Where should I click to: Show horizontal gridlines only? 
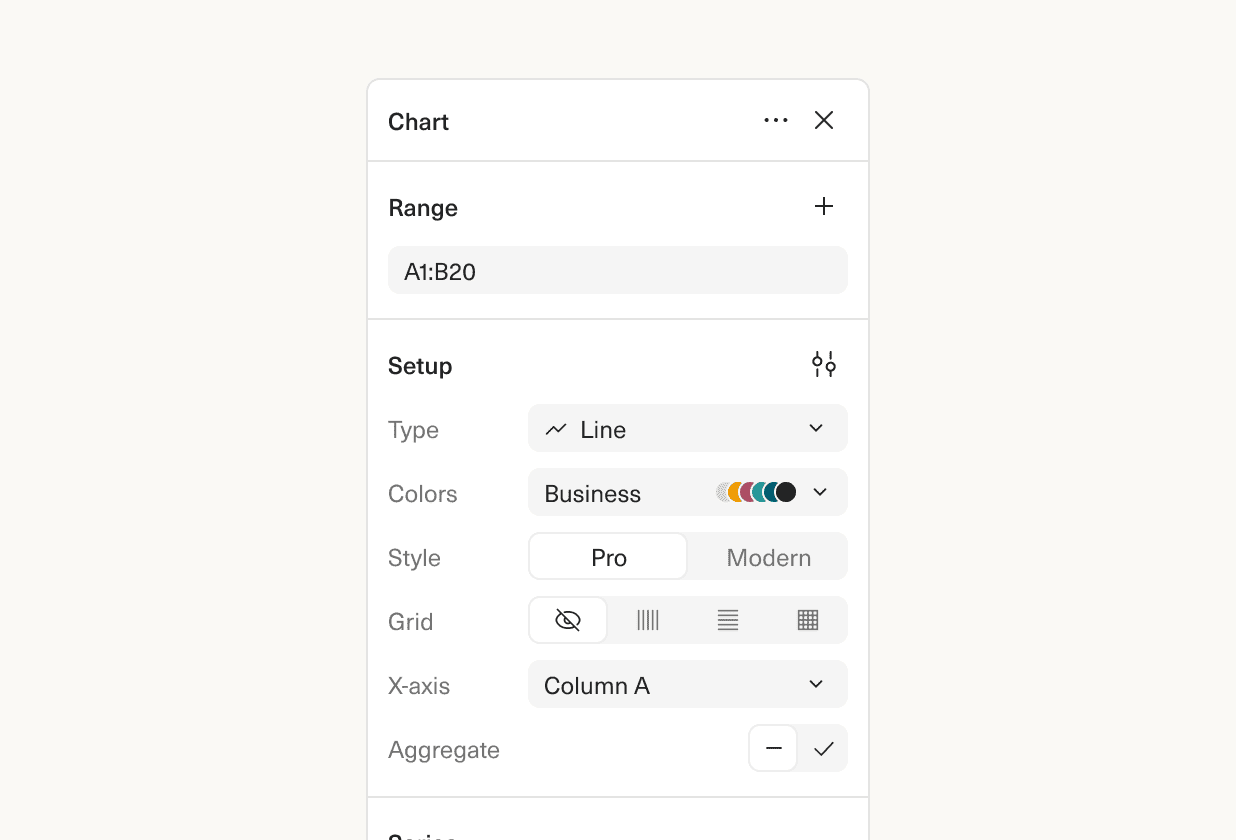coord(727,620)
